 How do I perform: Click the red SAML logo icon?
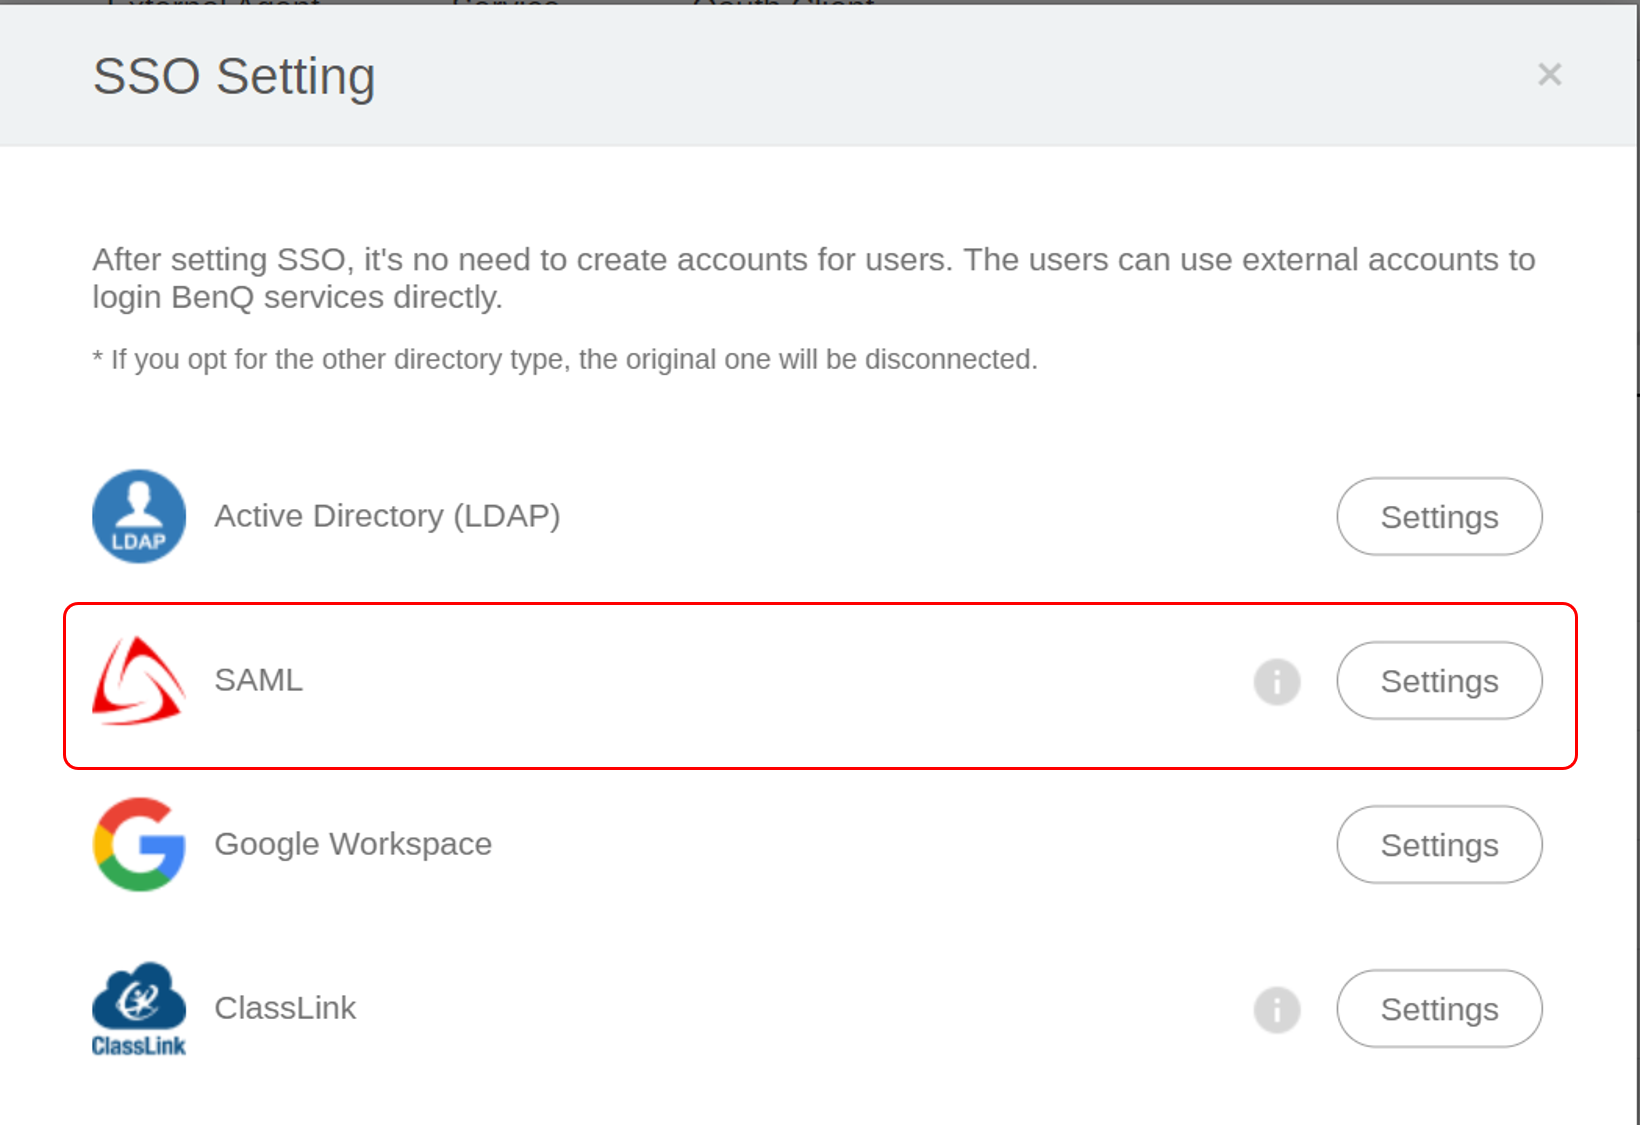point(139,681)
